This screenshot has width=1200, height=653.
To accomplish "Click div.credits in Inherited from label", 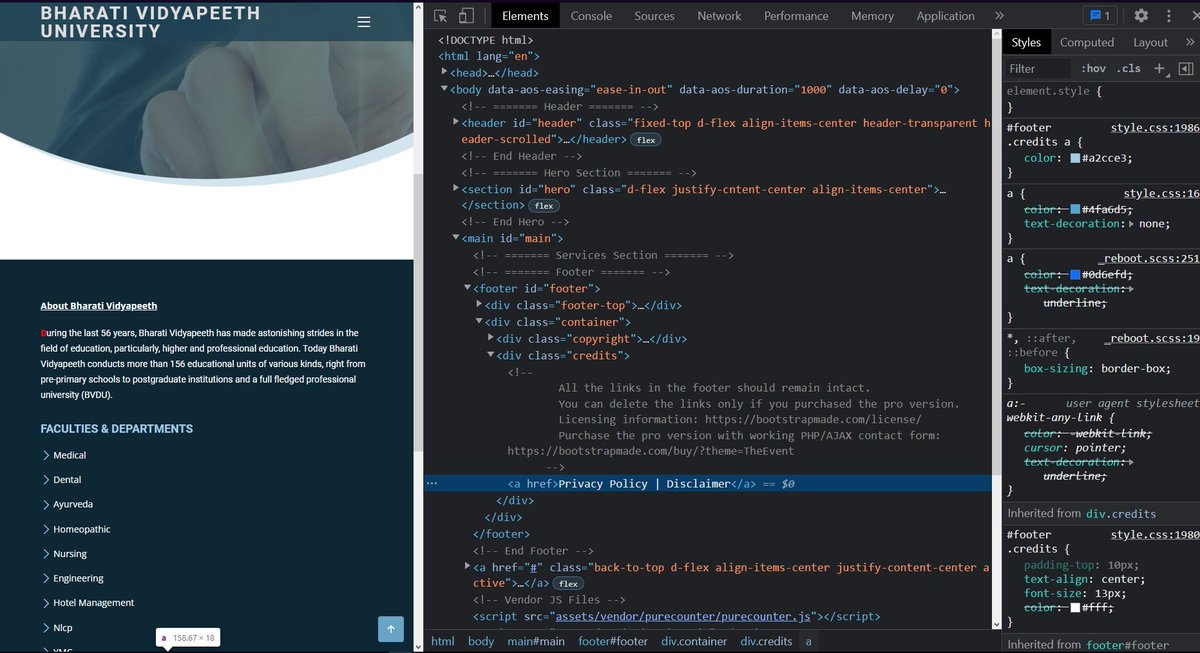I will click(x=1120, y=513).
